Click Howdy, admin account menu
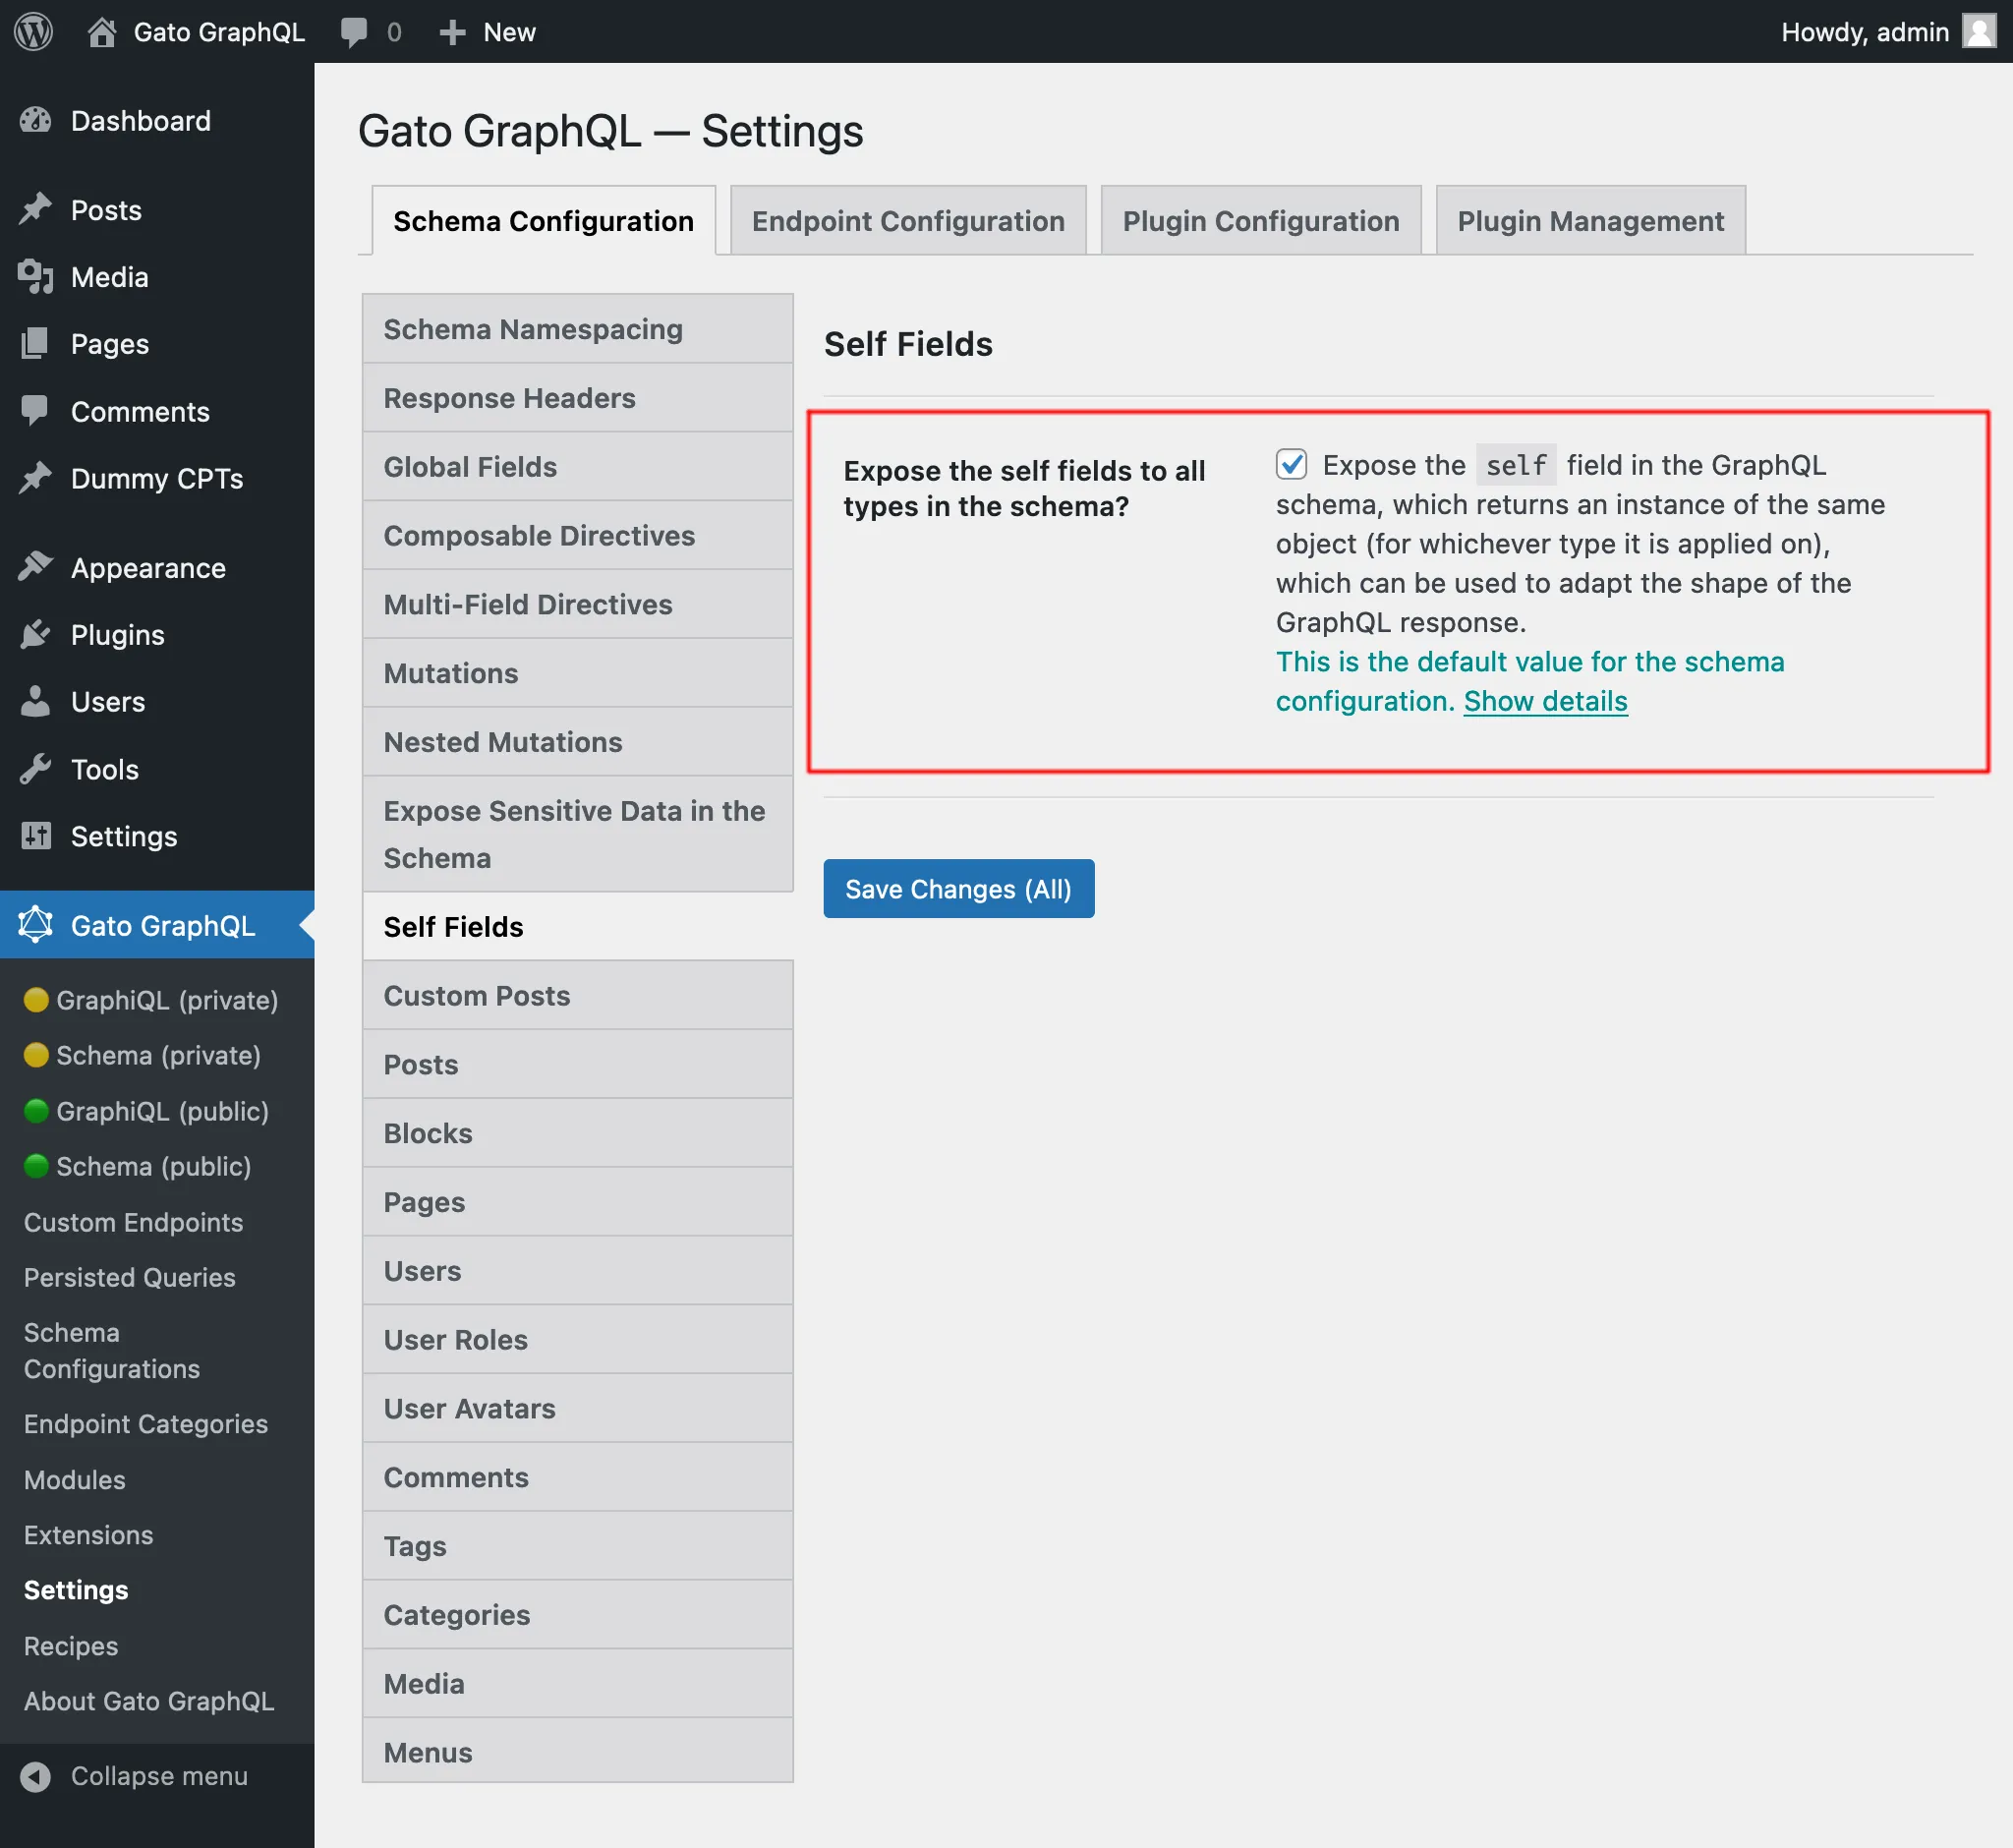Image resolution: width=2013 pixels, height=1848 pixels. pyautogui.click(x=1887, y=32)
